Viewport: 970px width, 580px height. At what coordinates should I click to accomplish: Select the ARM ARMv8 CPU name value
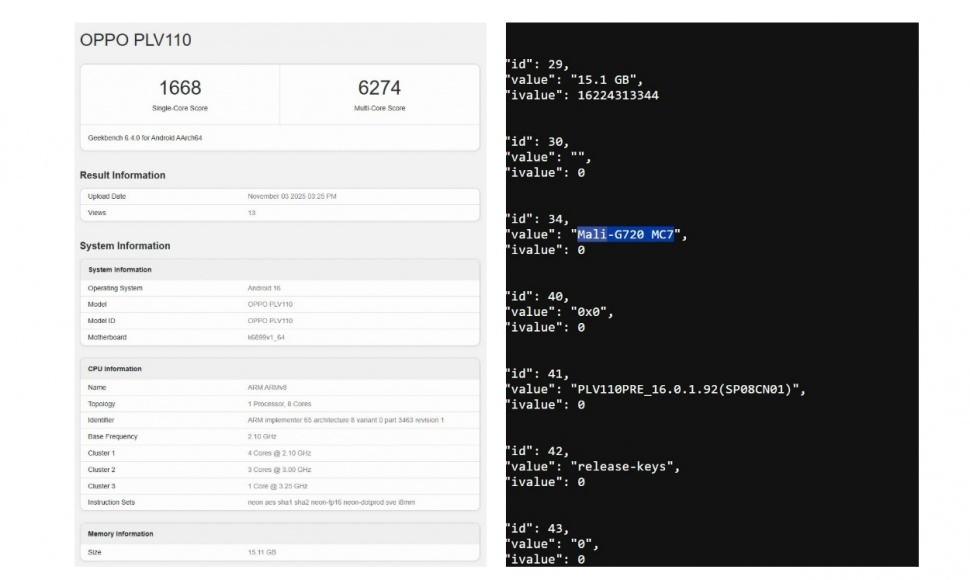point(269,387)
